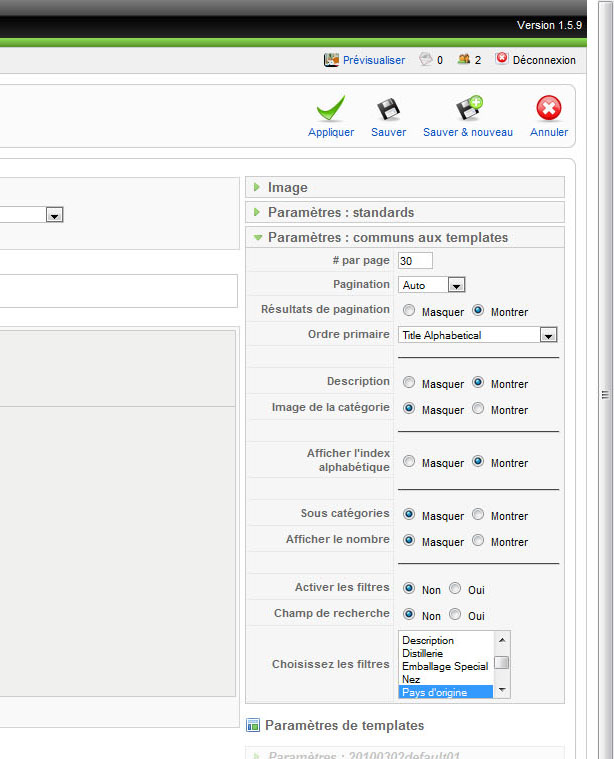Screen dimensions: 614x759
Task: Open the Pagination Auto dropdown
Action: [431, 285]
